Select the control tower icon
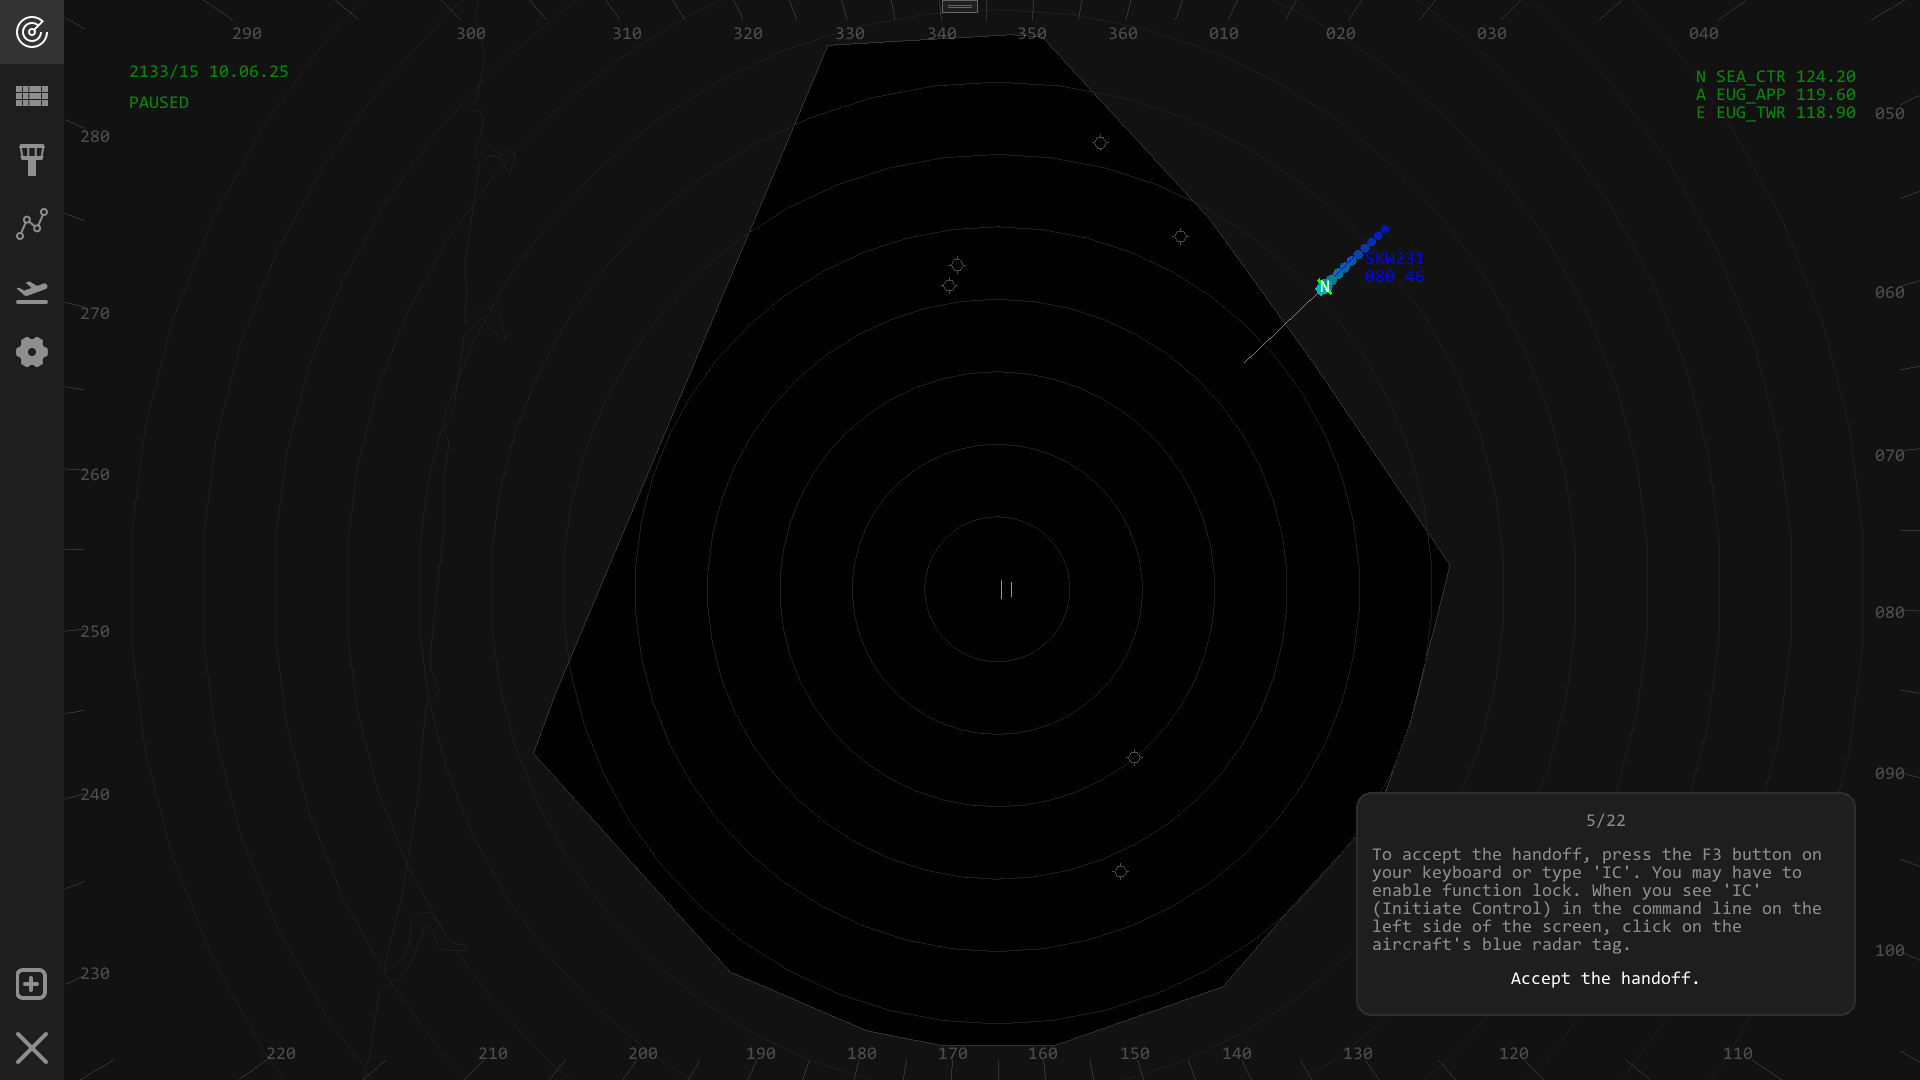 32,160
